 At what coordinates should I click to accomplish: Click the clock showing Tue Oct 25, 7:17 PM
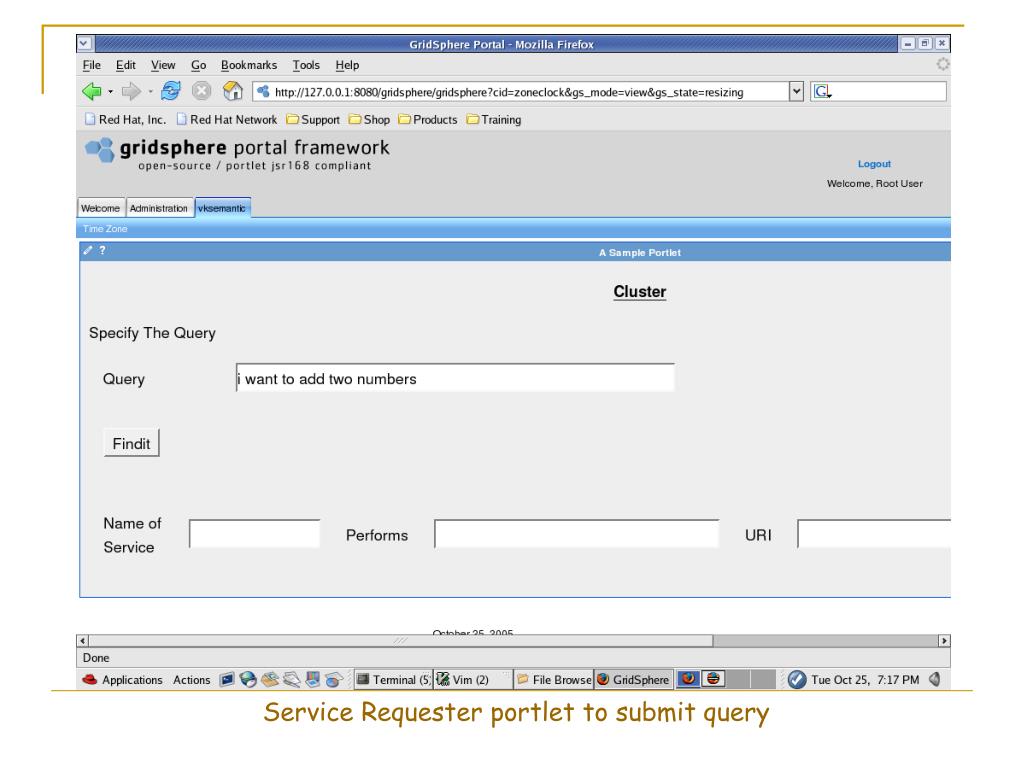pyautogui.click(x=865, y=680)
